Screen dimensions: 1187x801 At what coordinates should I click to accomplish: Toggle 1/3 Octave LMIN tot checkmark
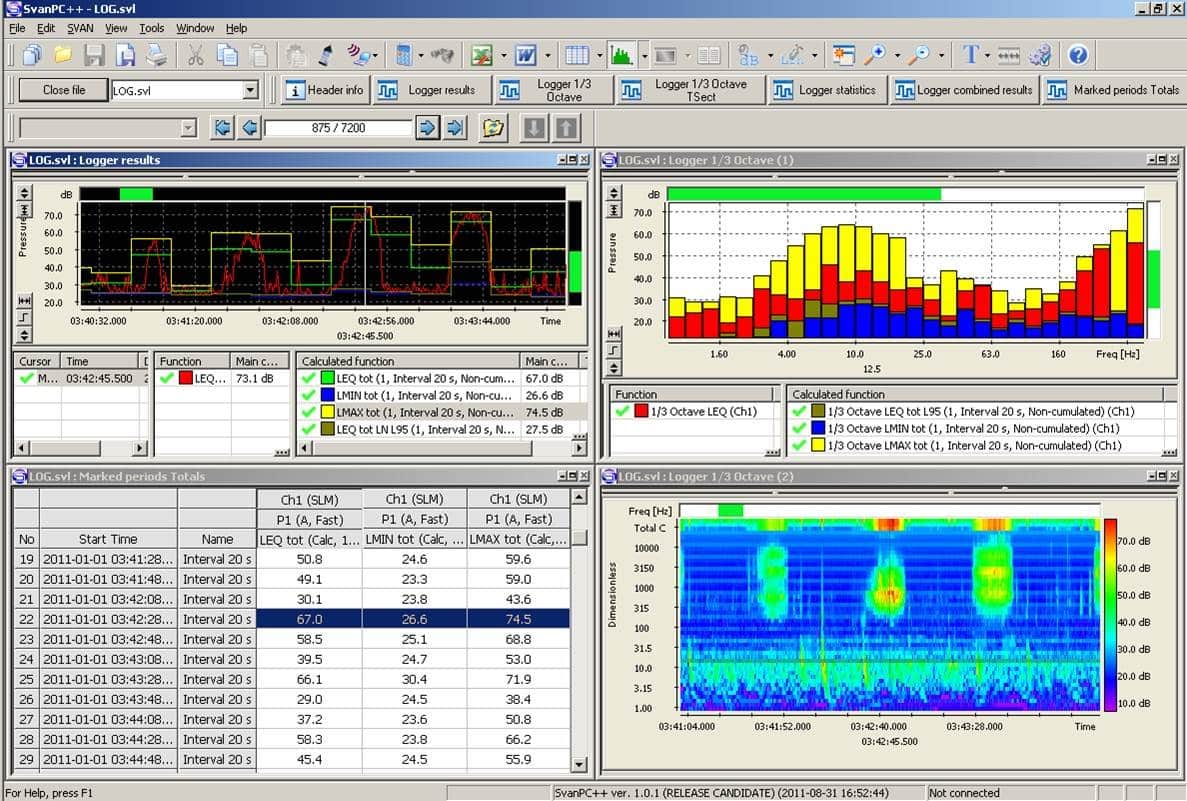tap(798, 428)
